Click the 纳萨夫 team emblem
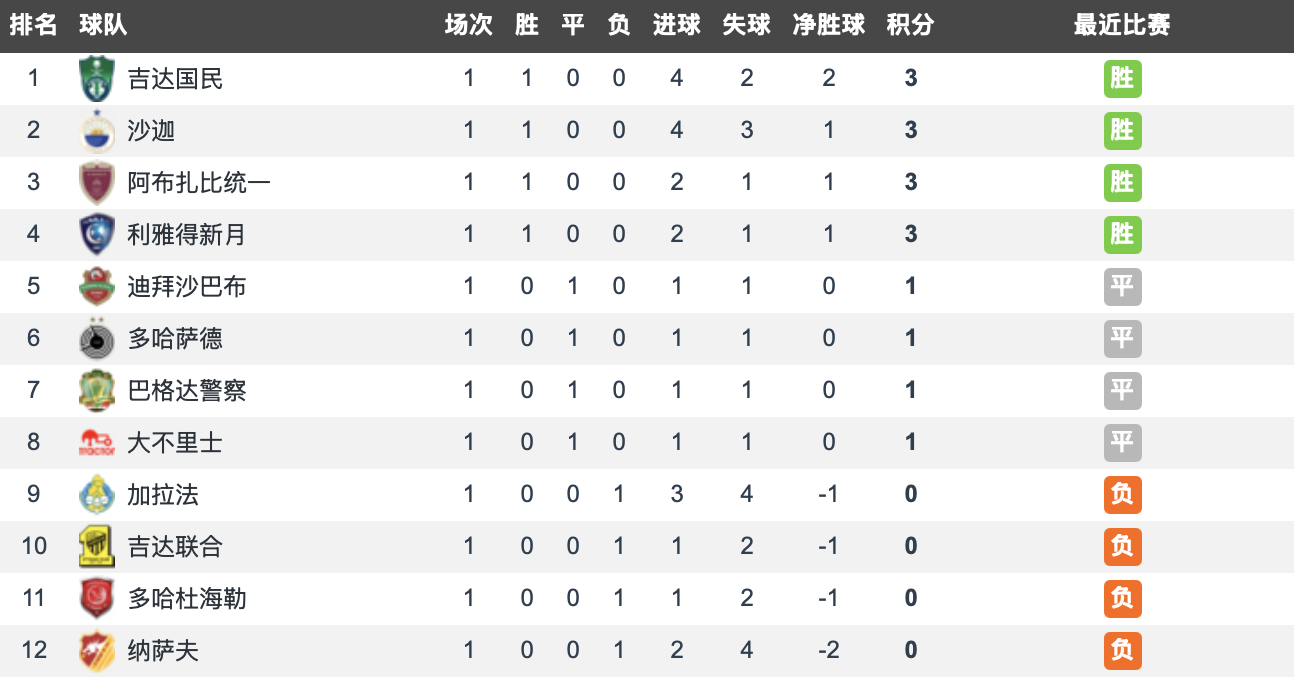 [97, 651]
